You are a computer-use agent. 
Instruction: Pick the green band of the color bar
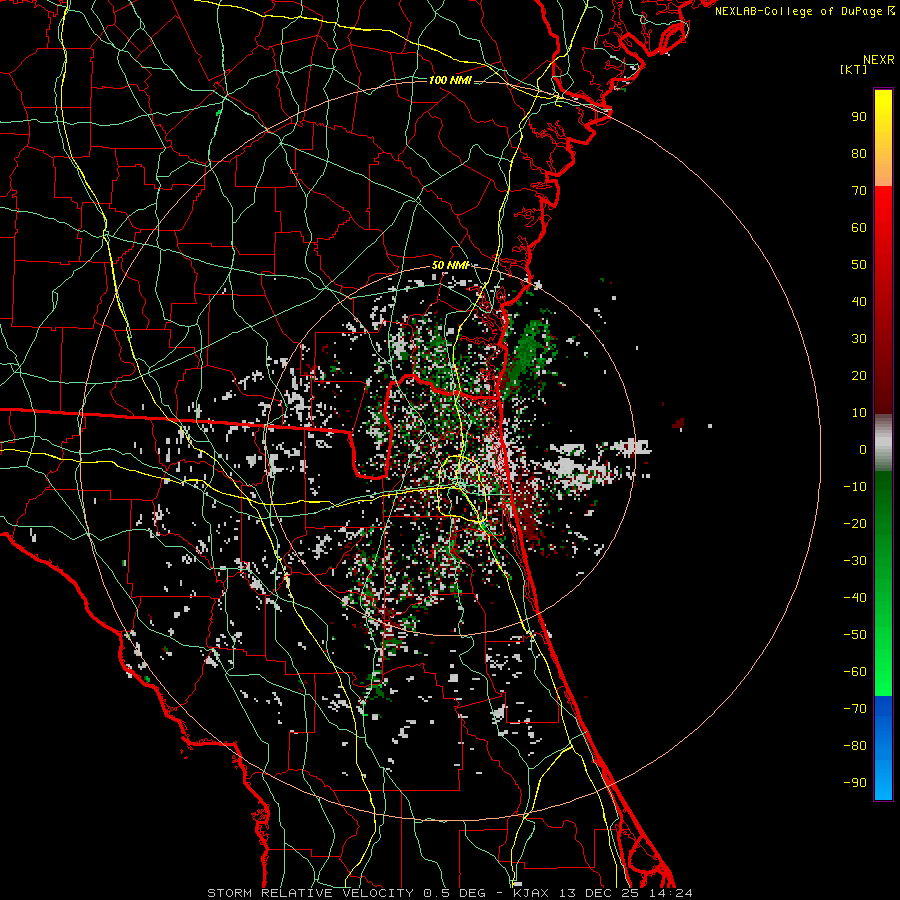pyautogui.click(x=883, y=583)
